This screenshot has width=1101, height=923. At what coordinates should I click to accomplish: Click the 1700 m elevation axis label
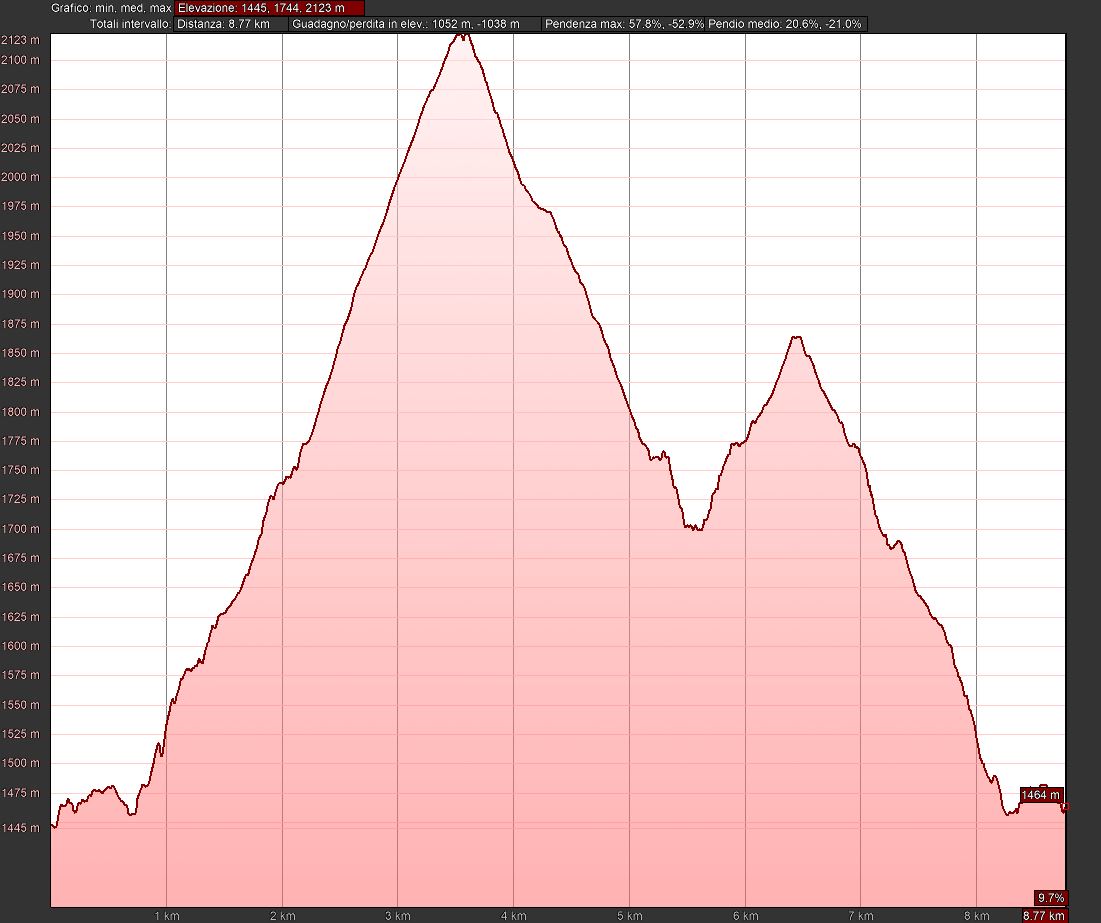[x=20, y=529]
